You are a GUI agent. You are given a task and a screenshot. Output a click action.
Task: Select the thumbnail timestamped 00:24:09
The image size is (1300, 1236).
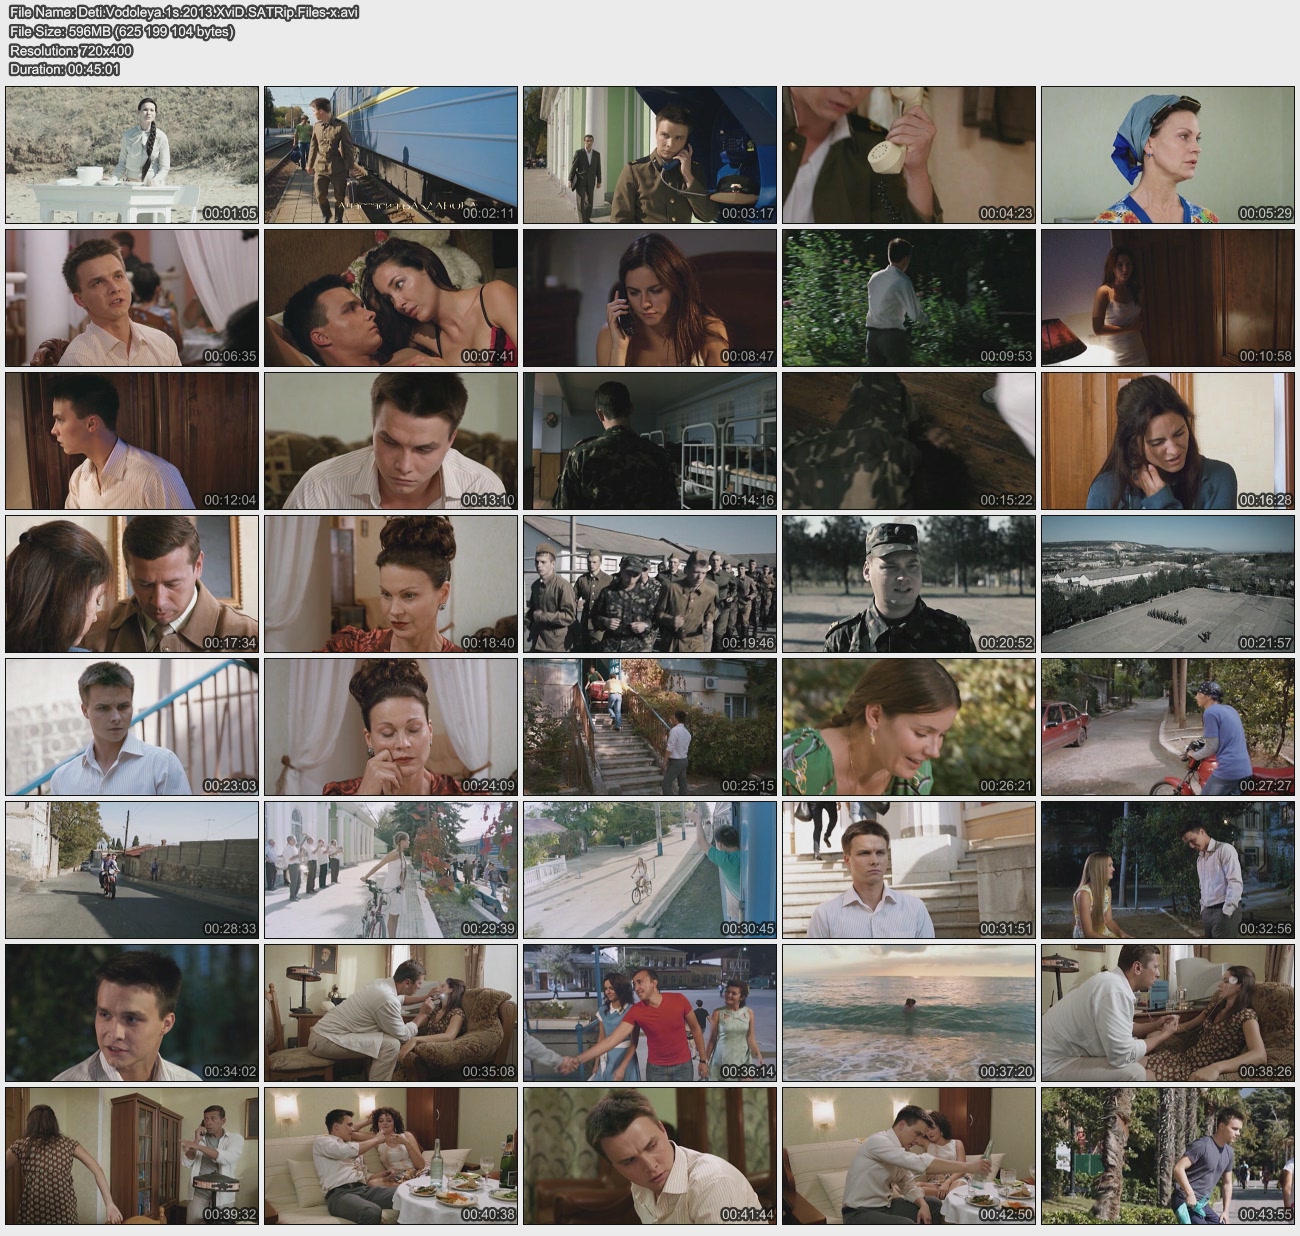[391, 727]
